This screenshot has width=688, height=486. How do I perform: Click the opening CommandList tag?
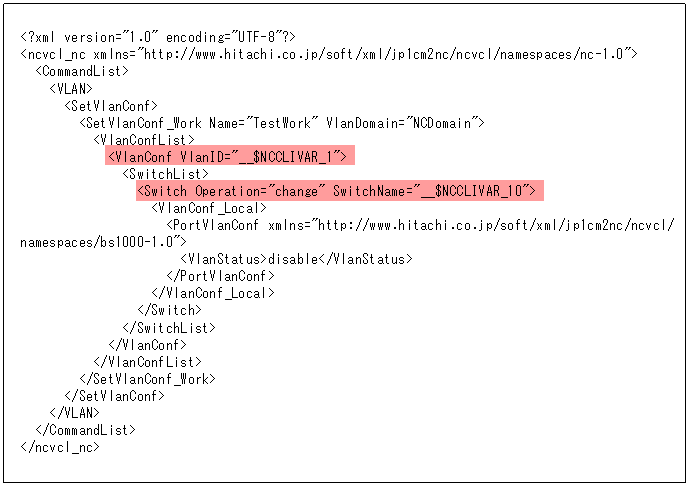click(x=82, y=71)
